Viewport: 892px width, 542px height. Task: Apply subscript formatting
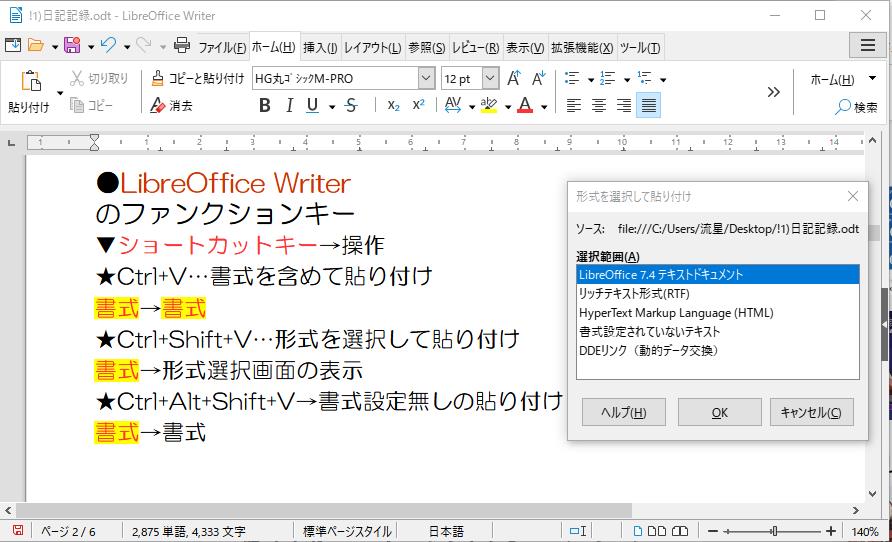[x=393, y=105]
